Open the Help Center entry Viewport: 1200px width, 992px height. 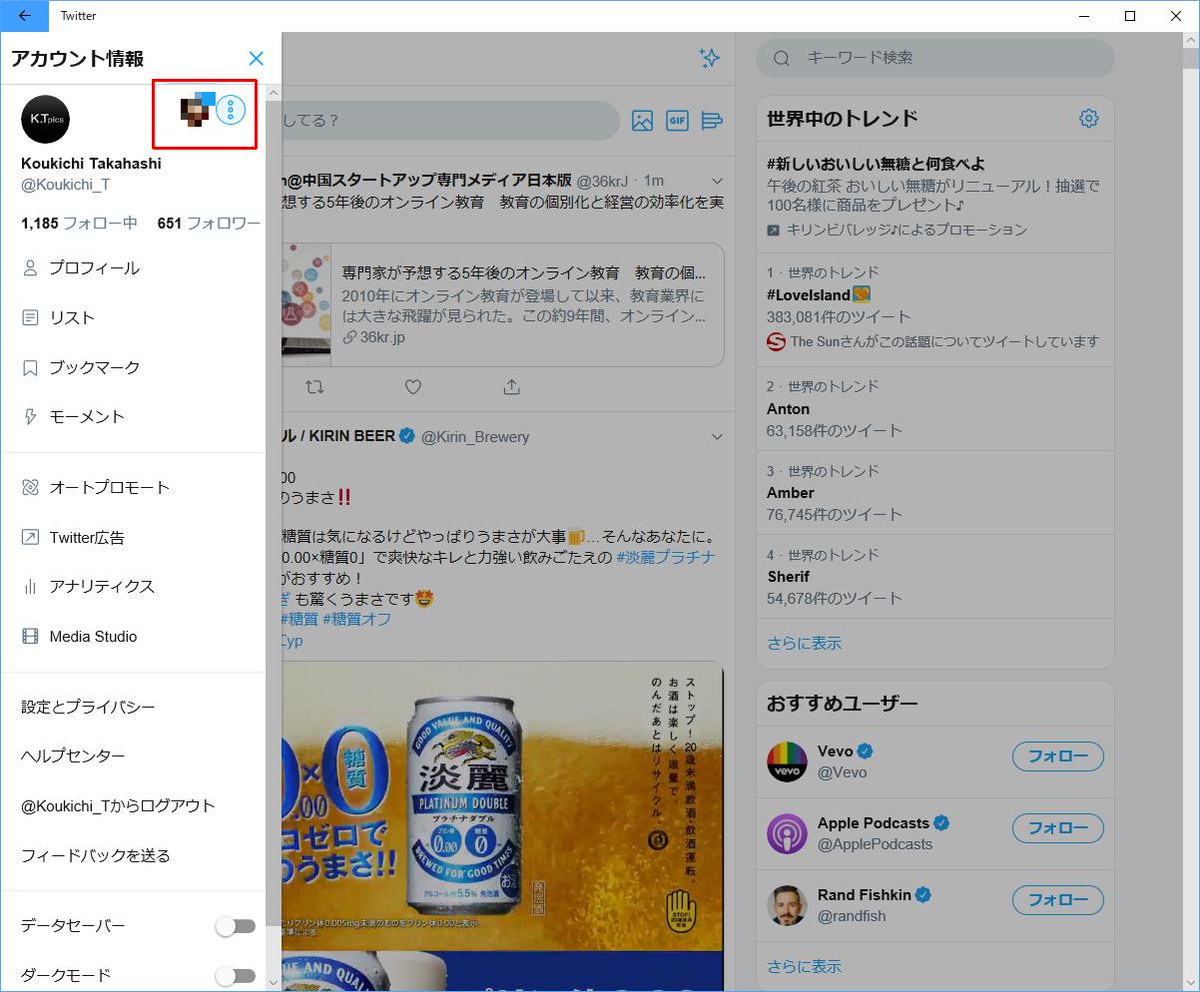134,757
